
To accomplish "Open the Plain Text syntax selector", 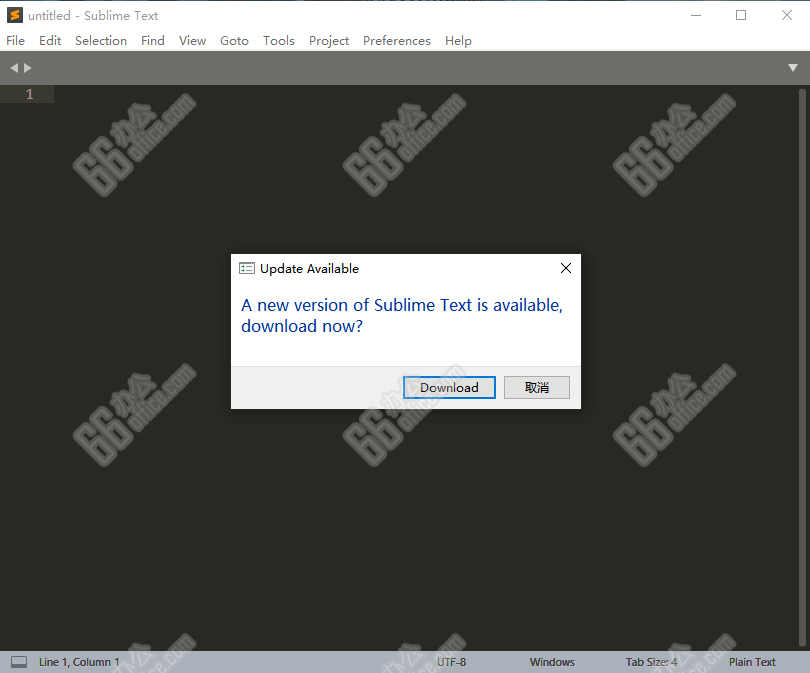I will click(752, 662).
